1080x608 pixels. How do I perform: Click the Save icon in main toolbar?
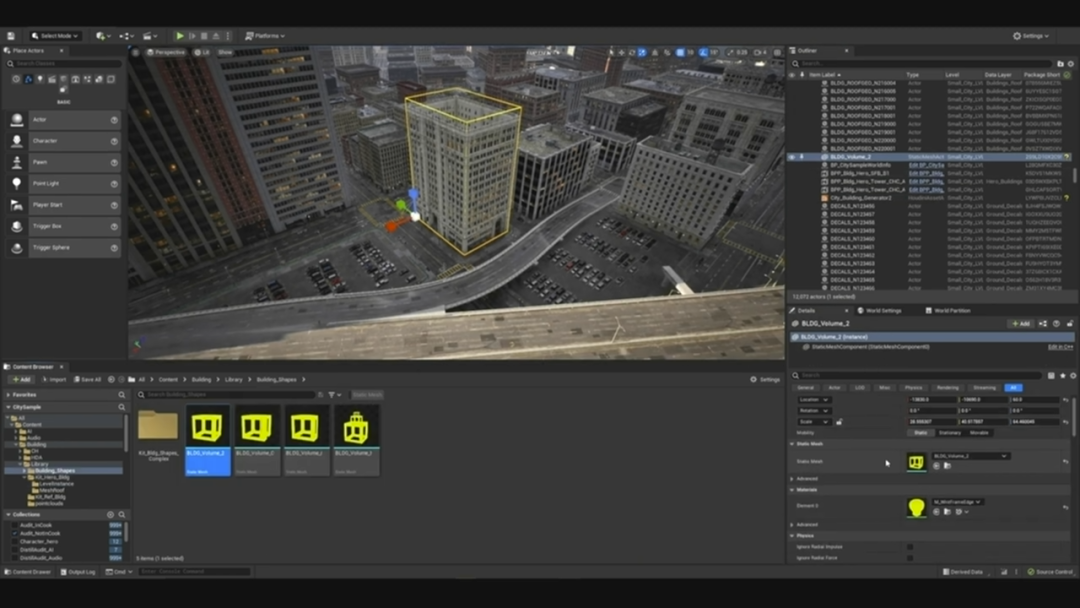[x=11, y=36]
